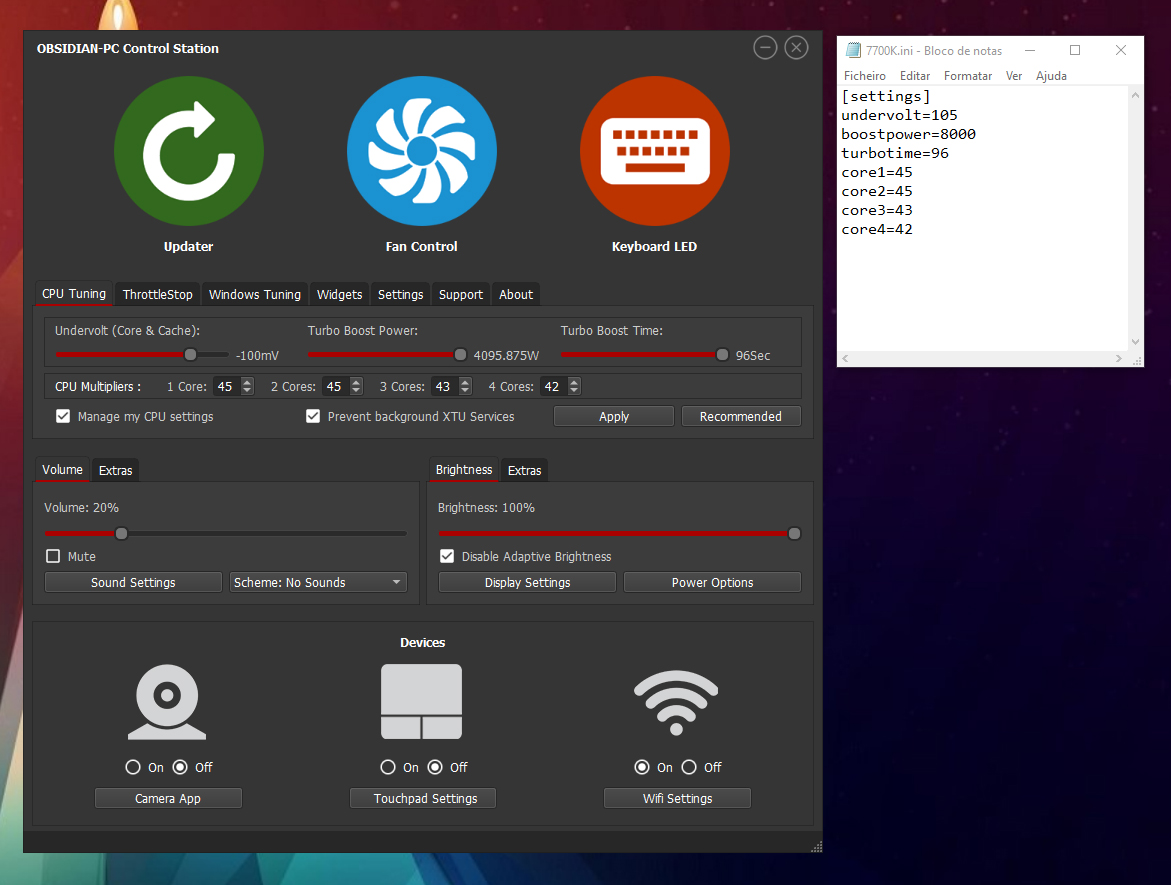Click the webcam device icon
This screenshot has height=885, width=1171.
pyautogui.click(x=167, y=702)
